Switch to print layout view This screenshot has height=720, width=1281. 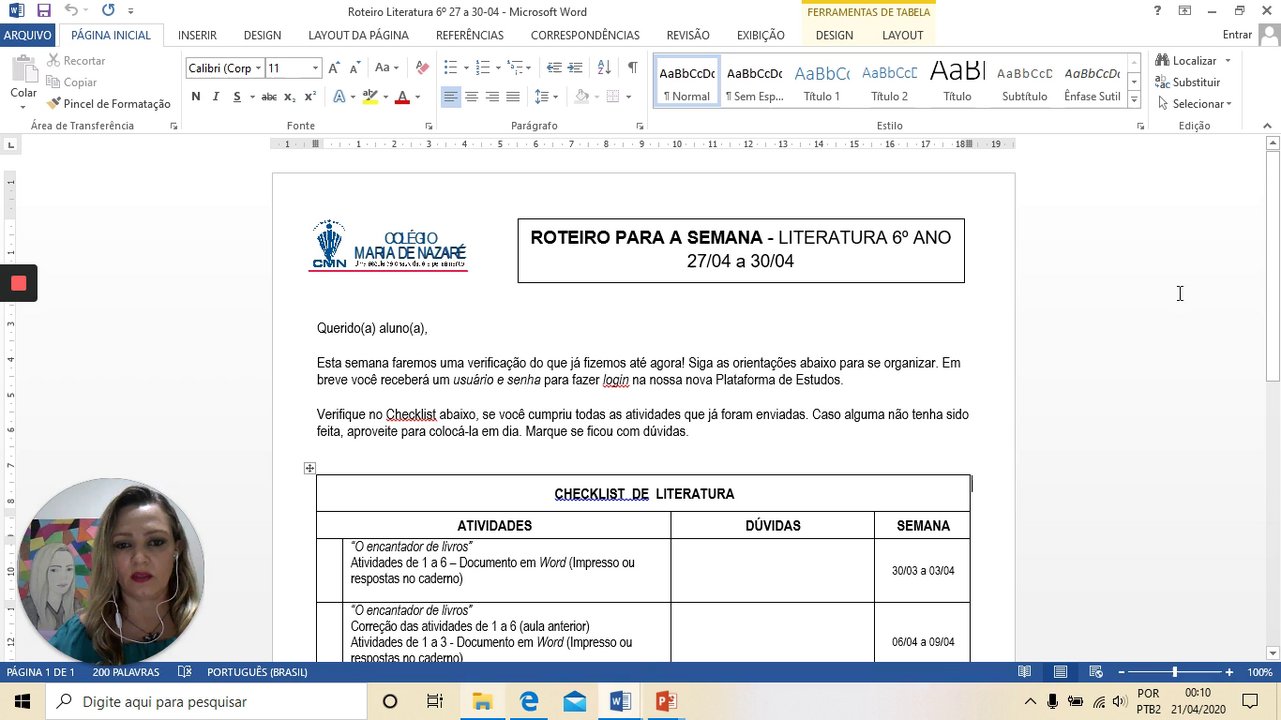pos(1060,672)
